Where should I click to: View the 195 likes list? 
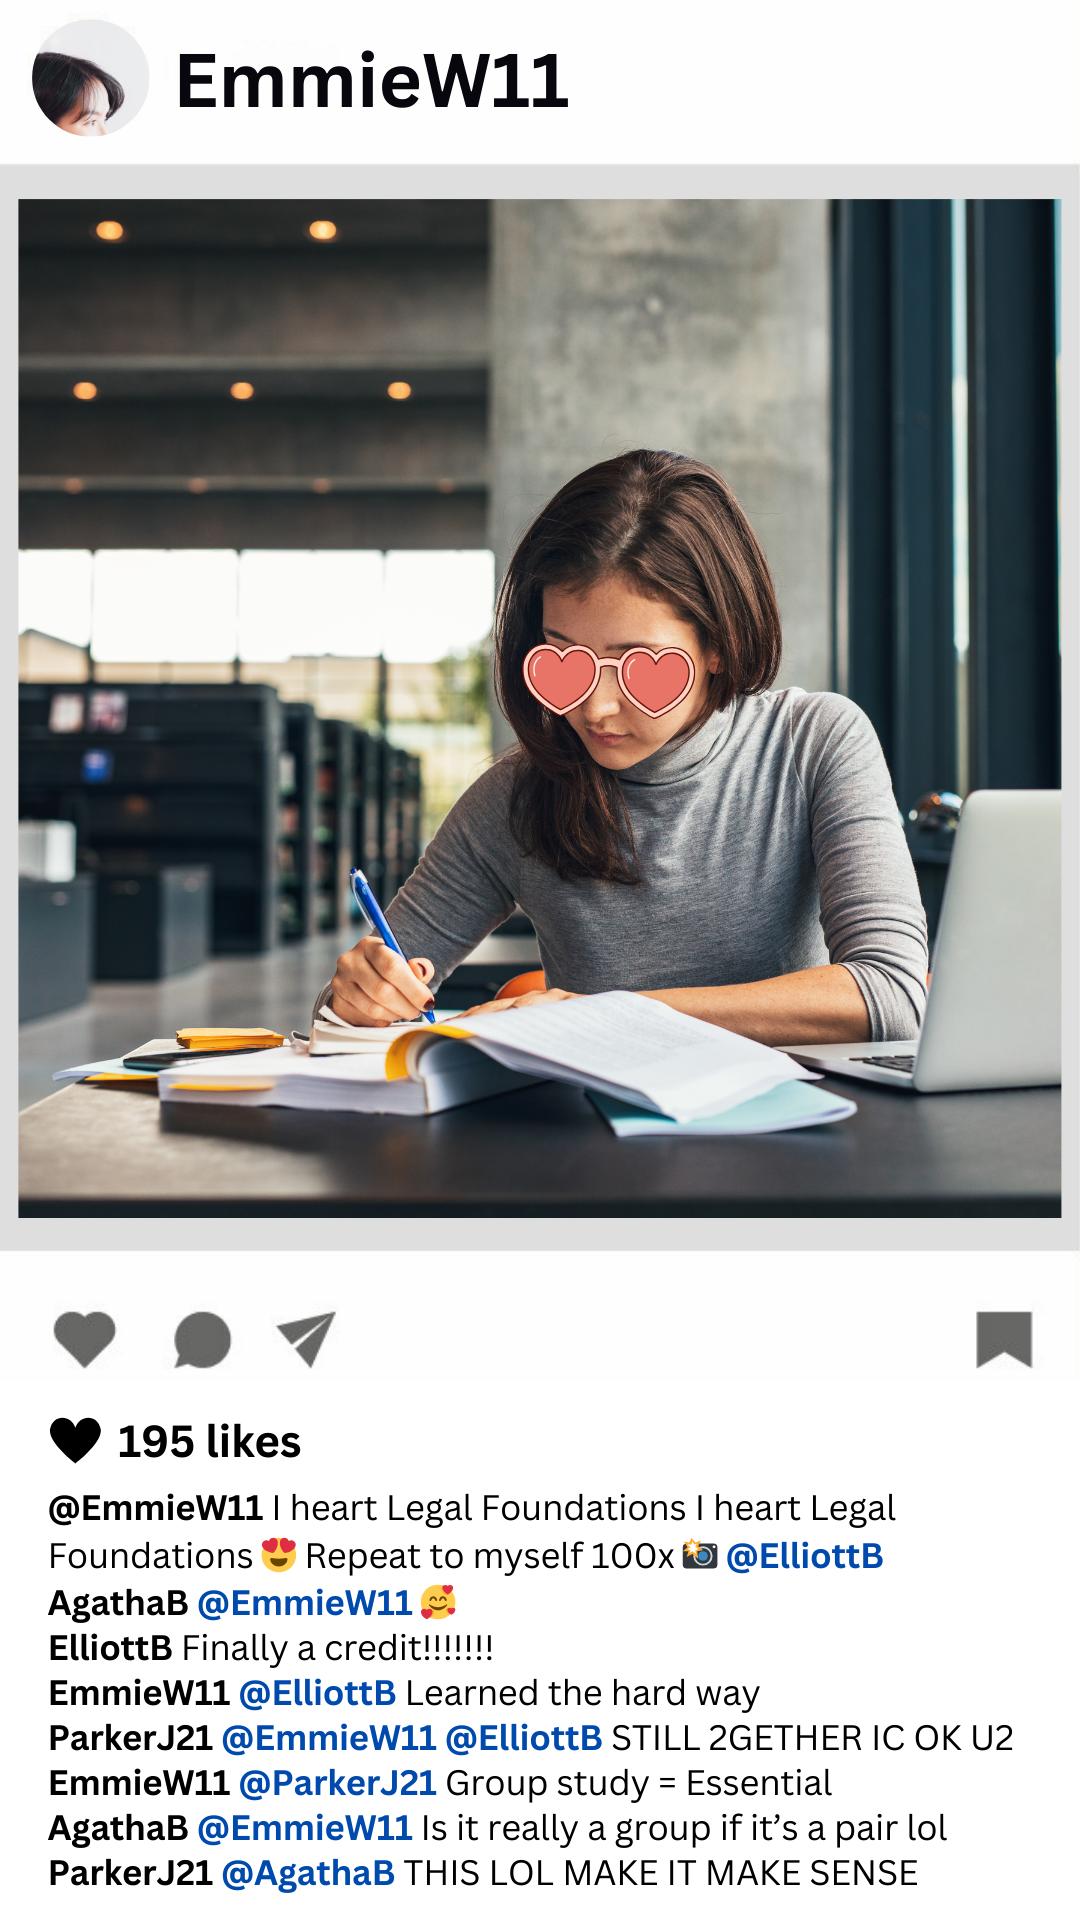pos(209,1442)
